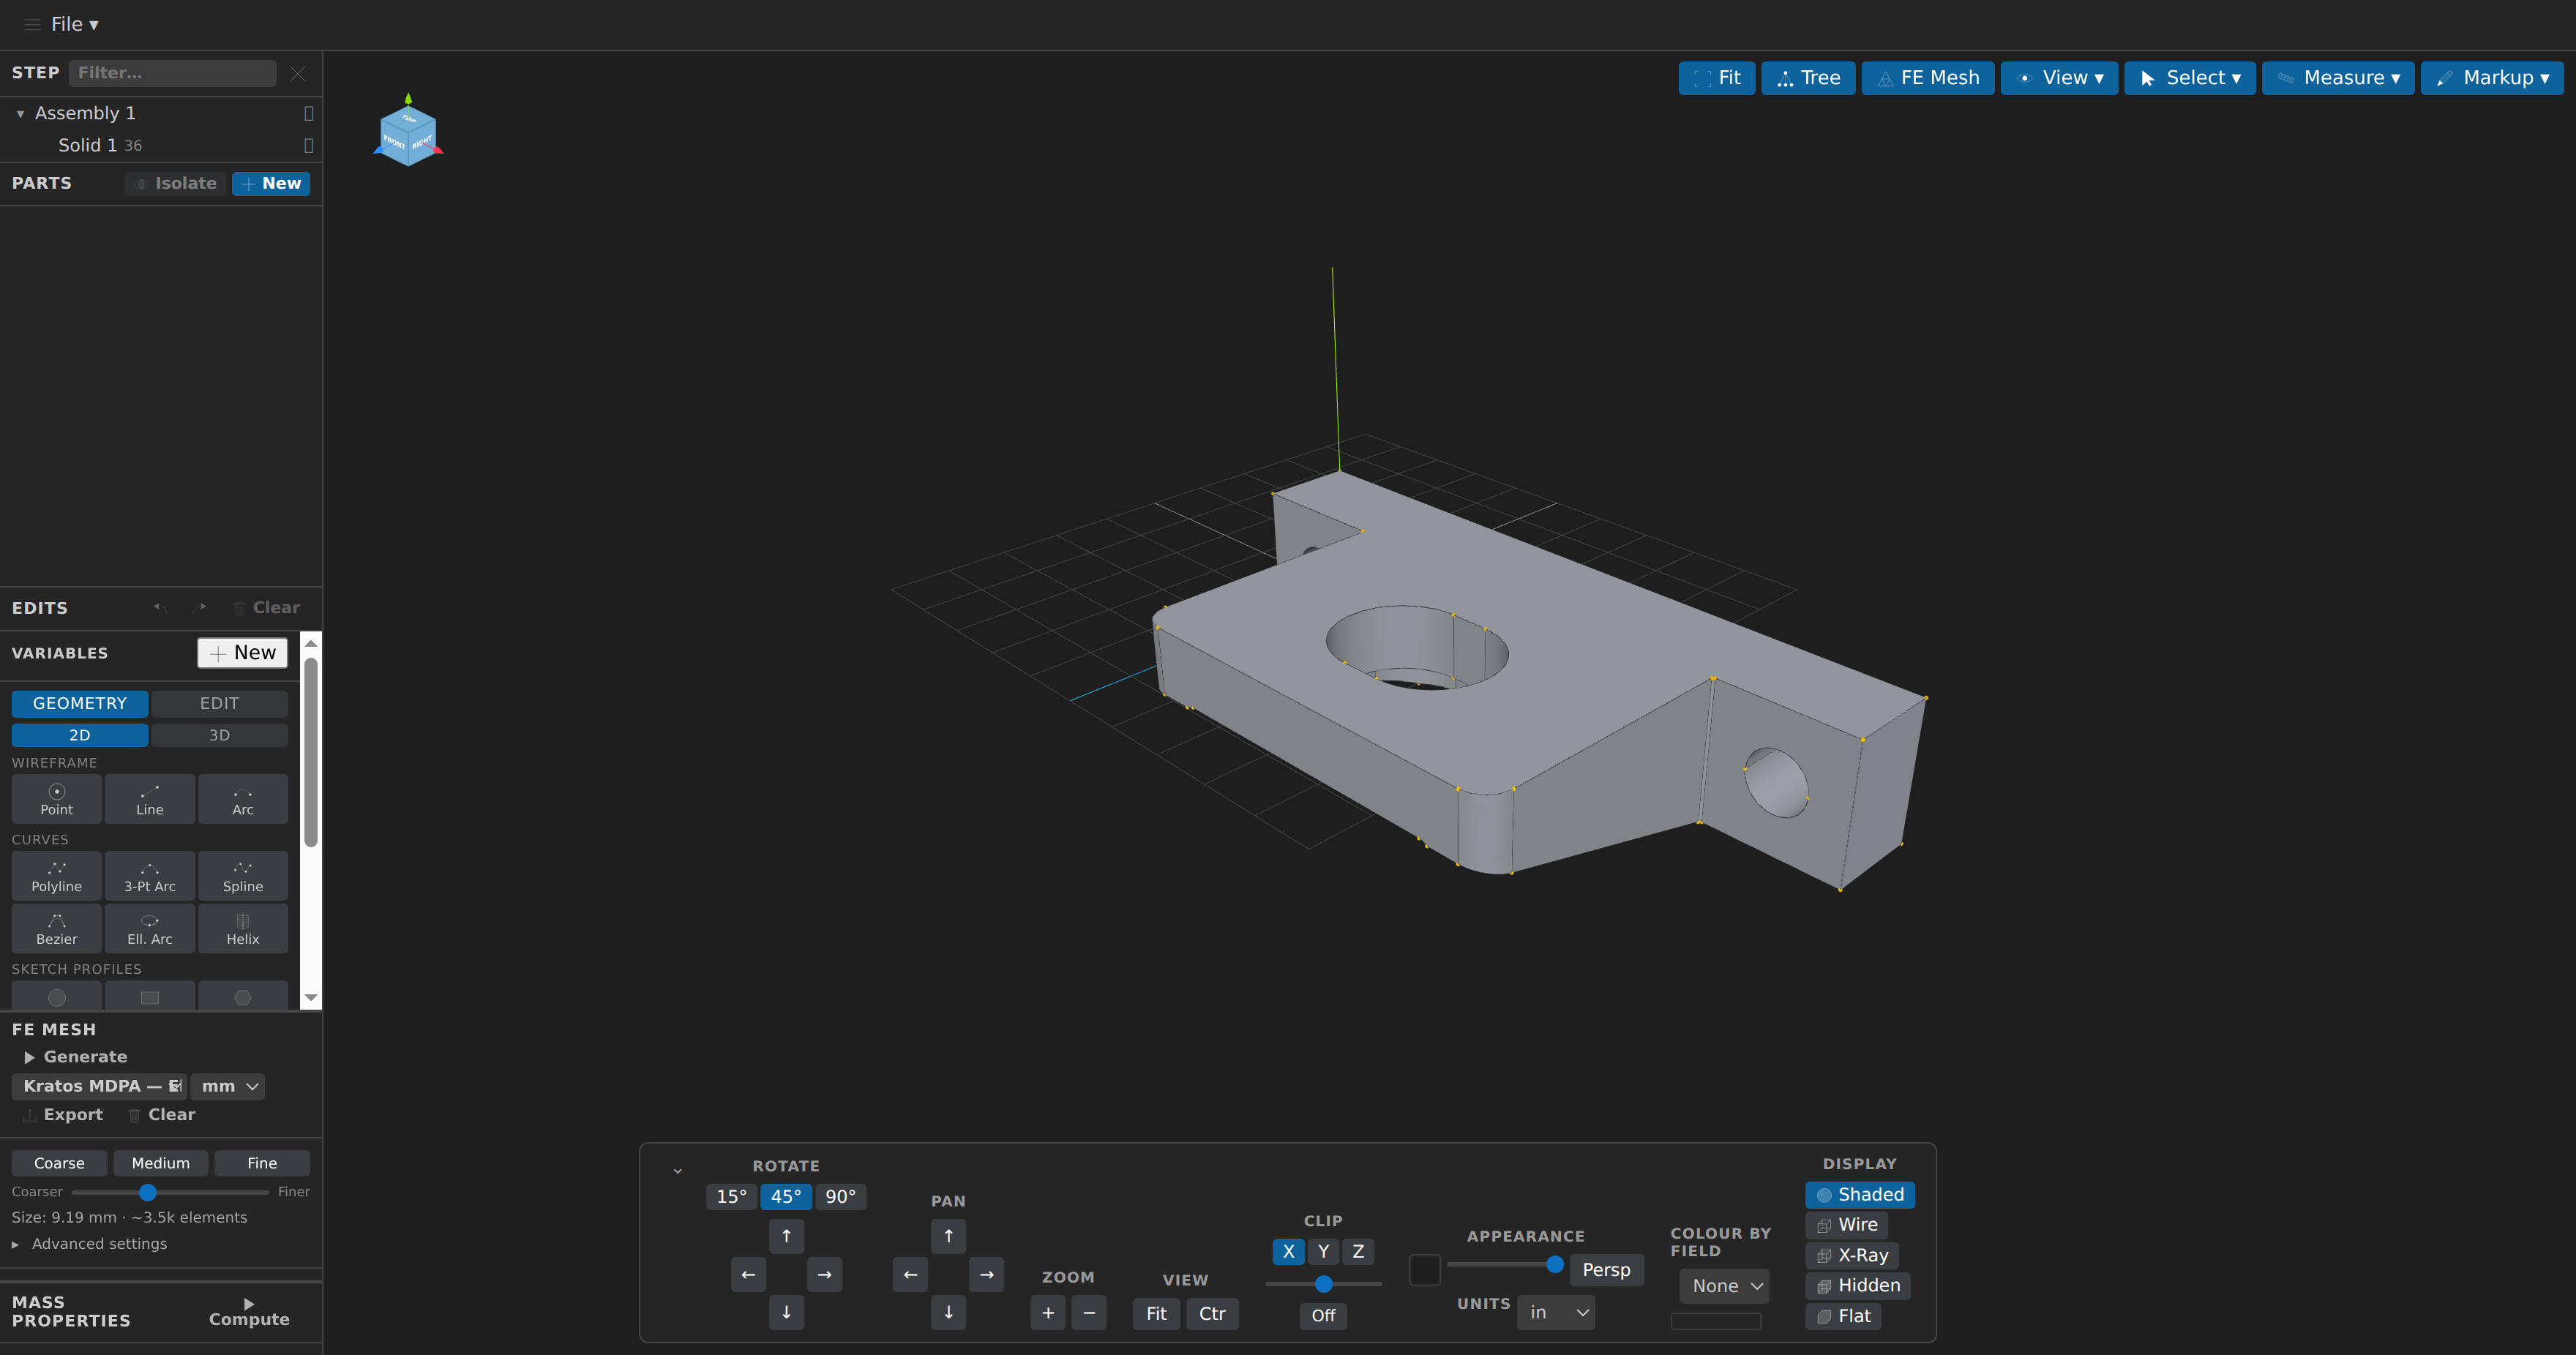The image size is (2576, 1355).
Task: Collapse the Assembly 1 tree node
Action: 20,114
